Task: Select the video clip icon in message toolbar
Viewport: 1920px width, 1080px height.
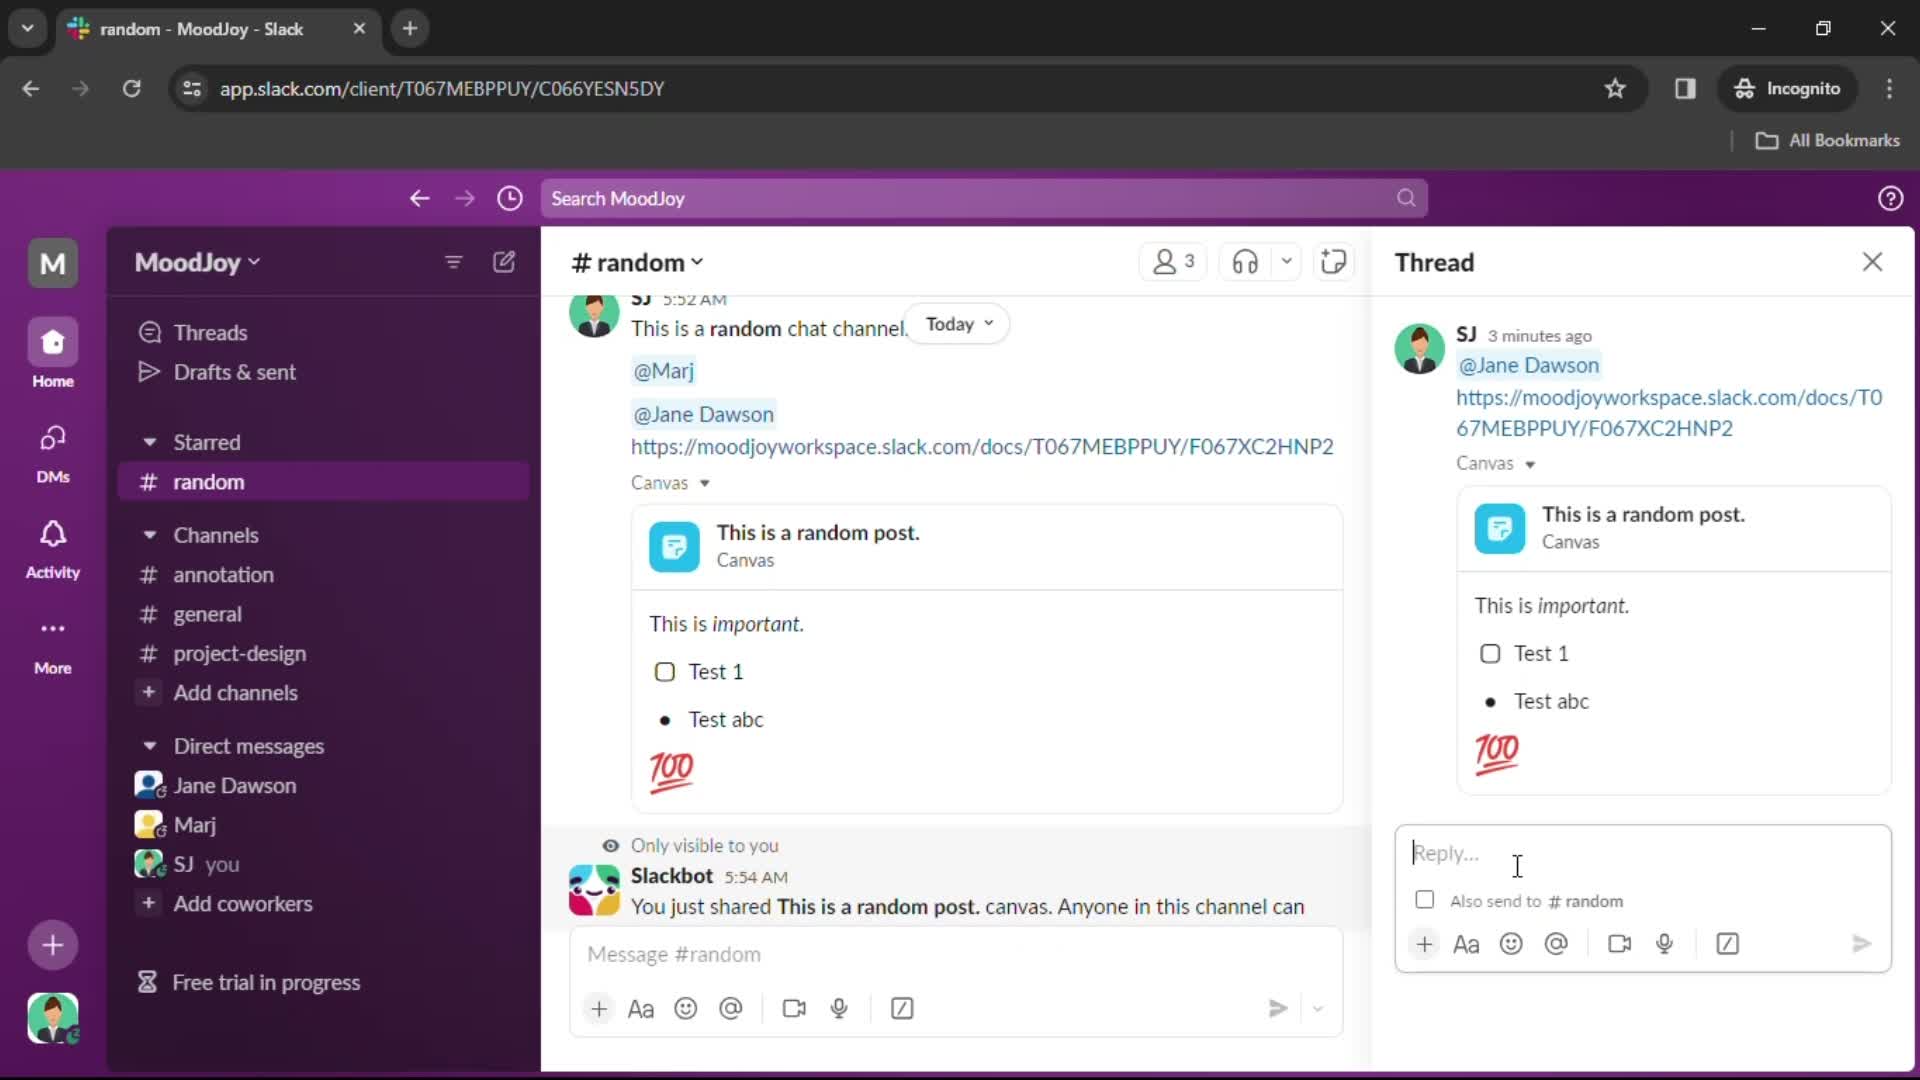Action: (793, 1007)
